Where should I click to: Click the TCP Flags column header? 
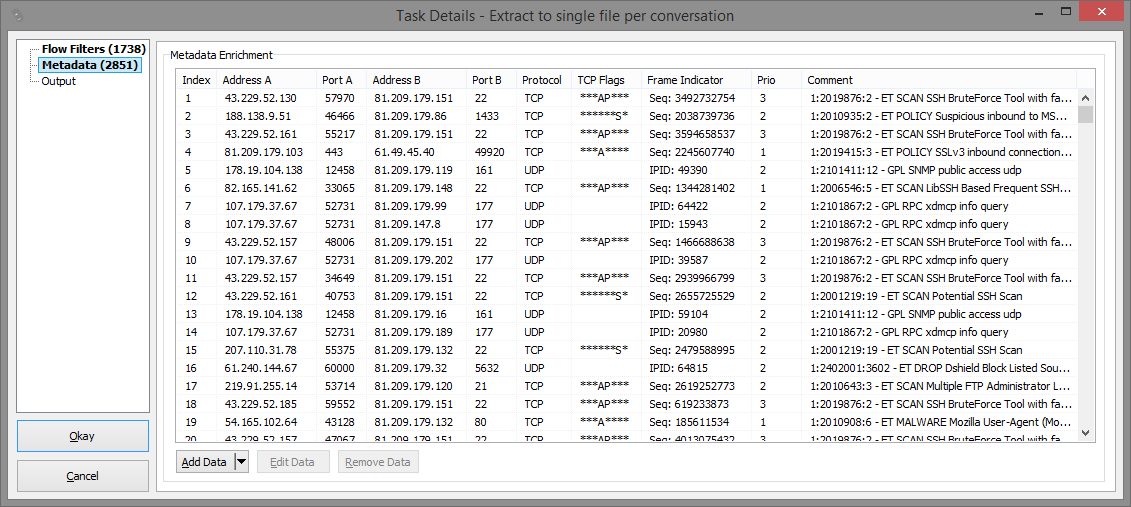[x=600, y=80]
